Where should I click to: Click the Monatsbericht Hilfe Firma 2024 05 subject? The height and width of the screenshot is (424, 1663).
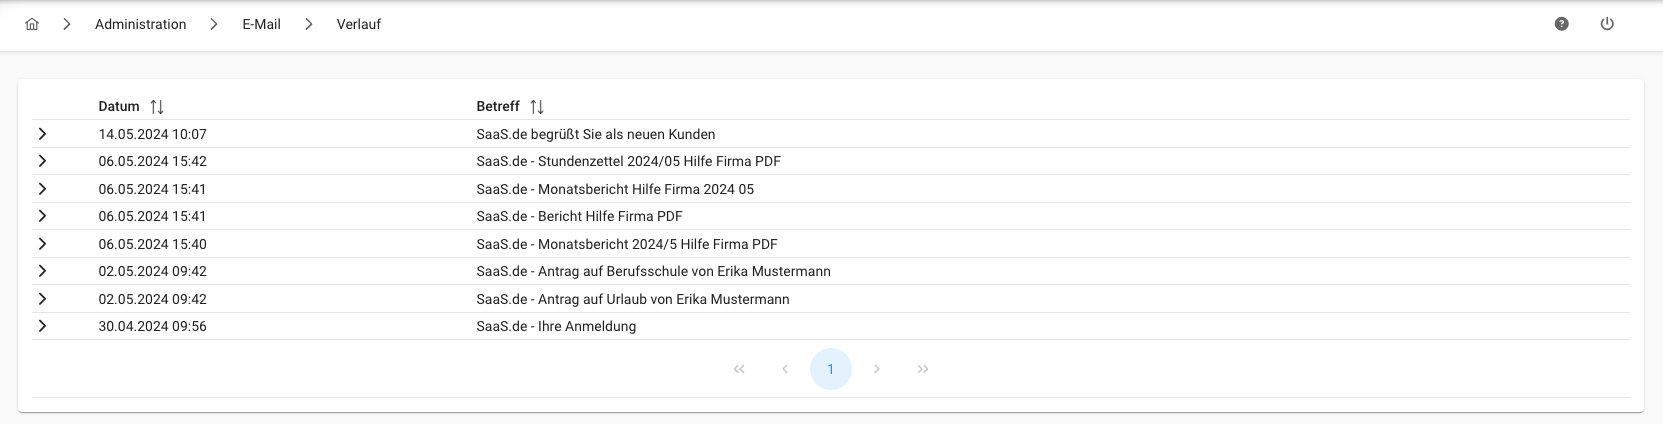(615, 189)
